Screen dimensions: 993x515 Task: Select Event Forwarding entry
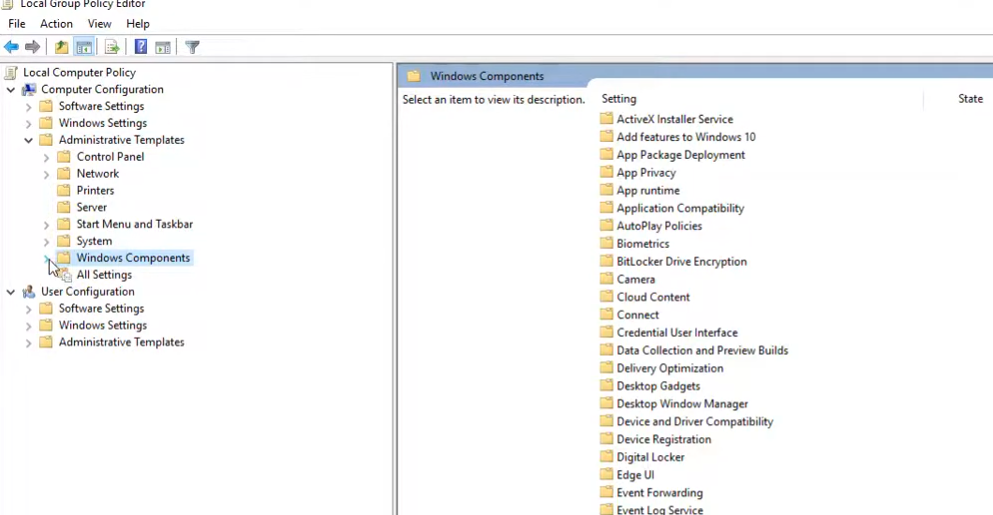pos(659,492)
